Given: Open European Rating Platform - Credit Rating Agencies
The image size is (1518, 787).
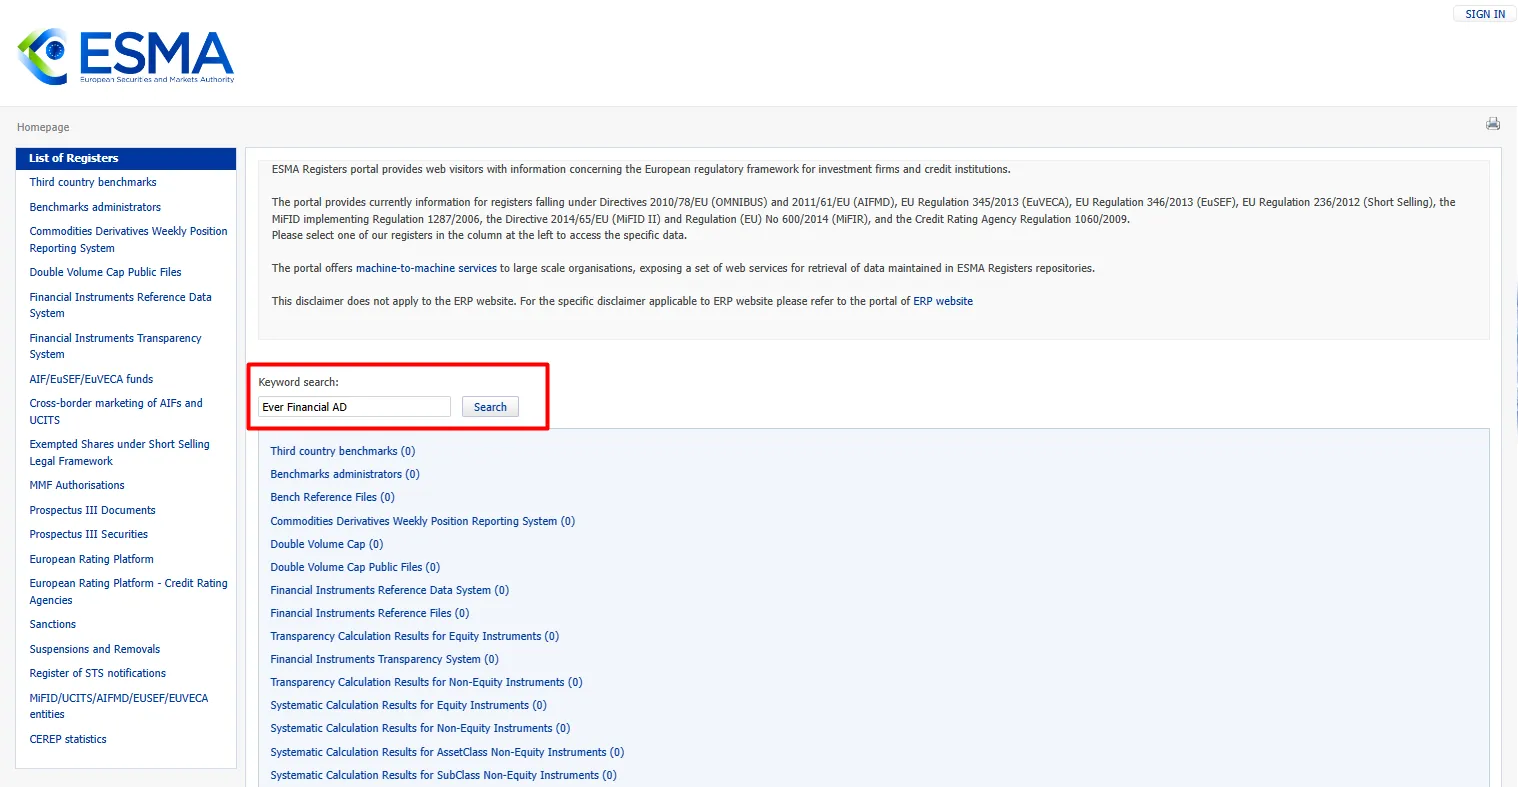Looking at the screenshot, I should 128,592.
